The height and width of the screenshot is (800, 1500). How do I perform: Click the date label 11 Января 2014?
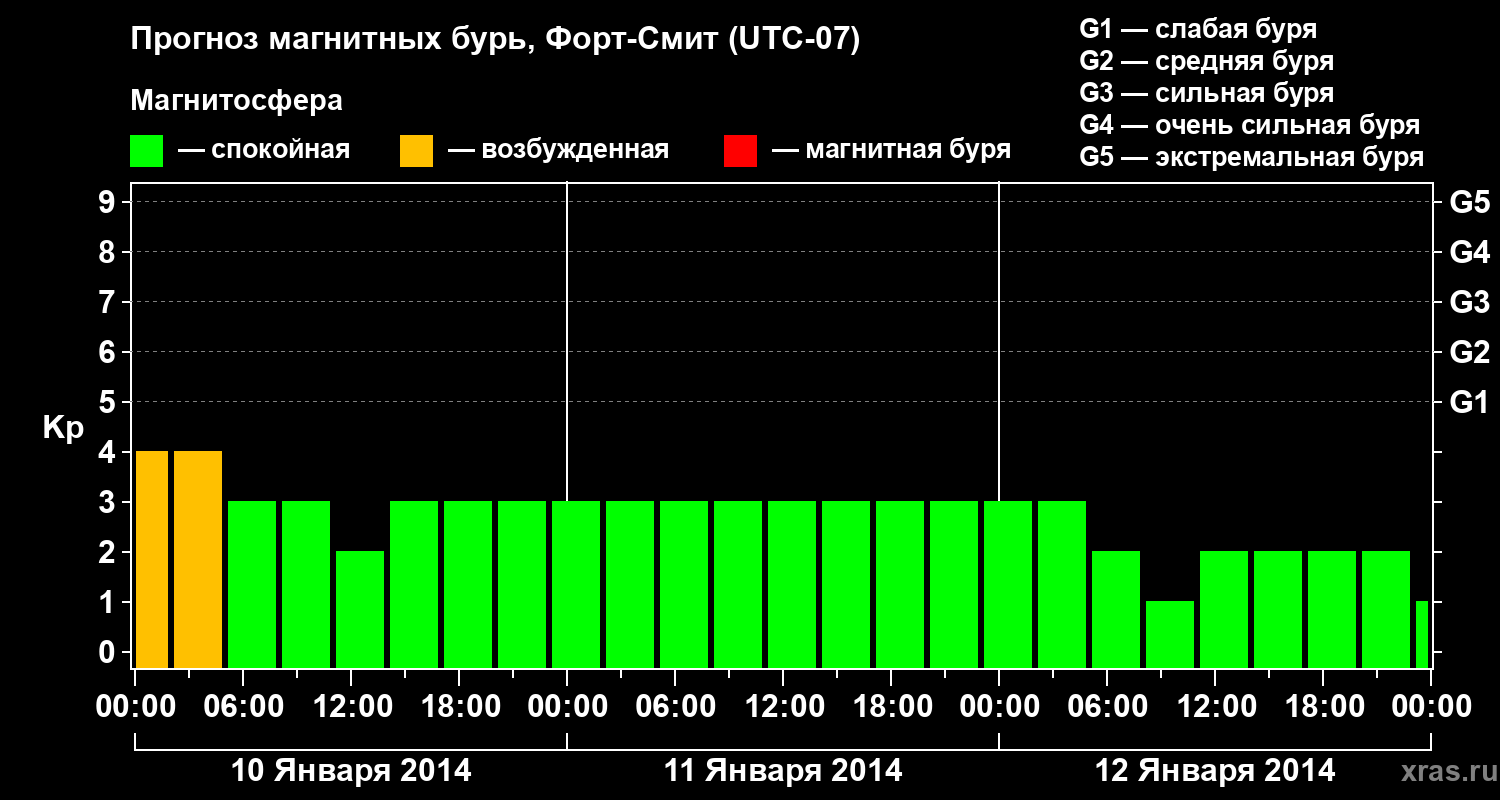pos(783,771)
